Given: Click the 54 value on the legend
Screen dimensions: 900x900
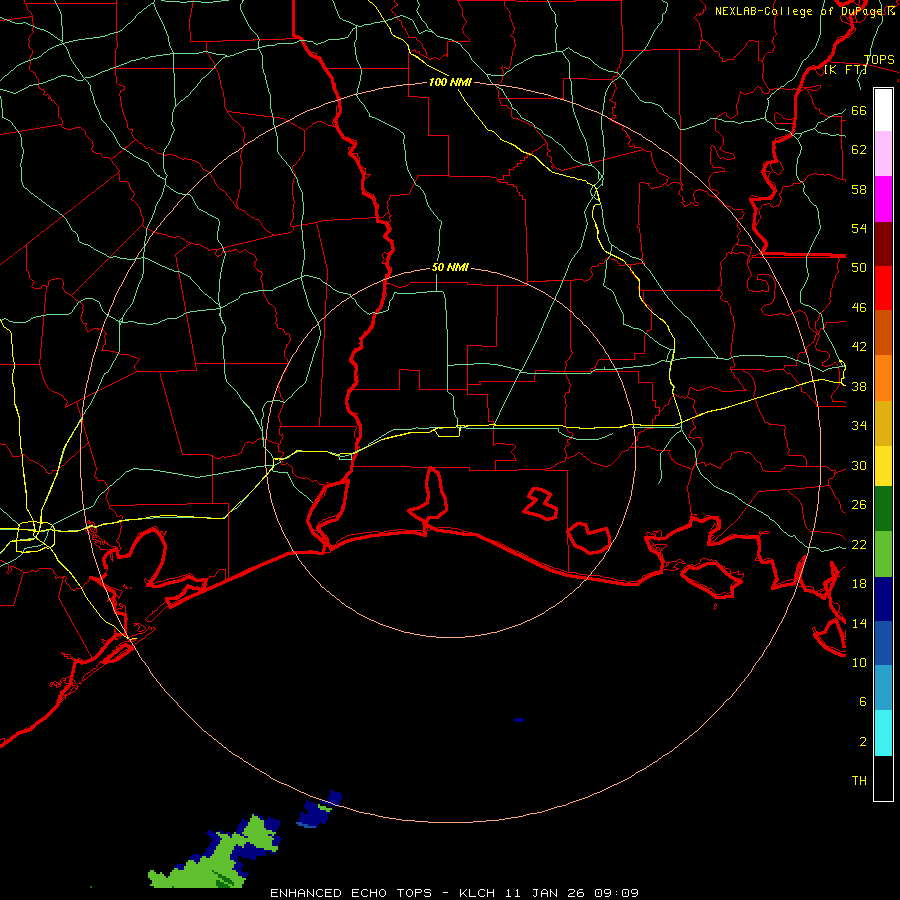Looking at the screenshot, I should coord(859,229).
